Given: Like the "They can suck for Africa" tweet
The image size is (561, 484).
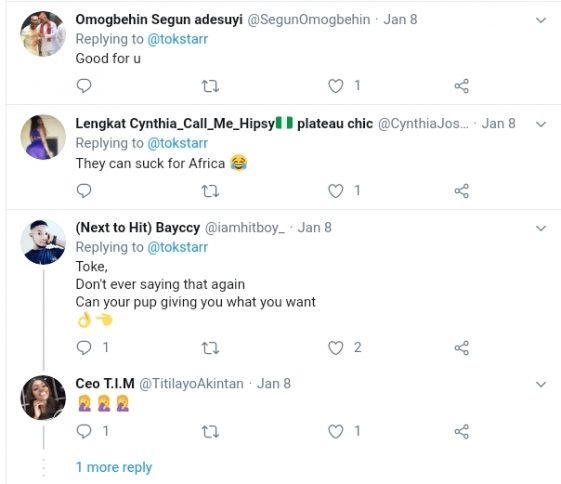Looking at the screenshot, I should pos(336,191).
